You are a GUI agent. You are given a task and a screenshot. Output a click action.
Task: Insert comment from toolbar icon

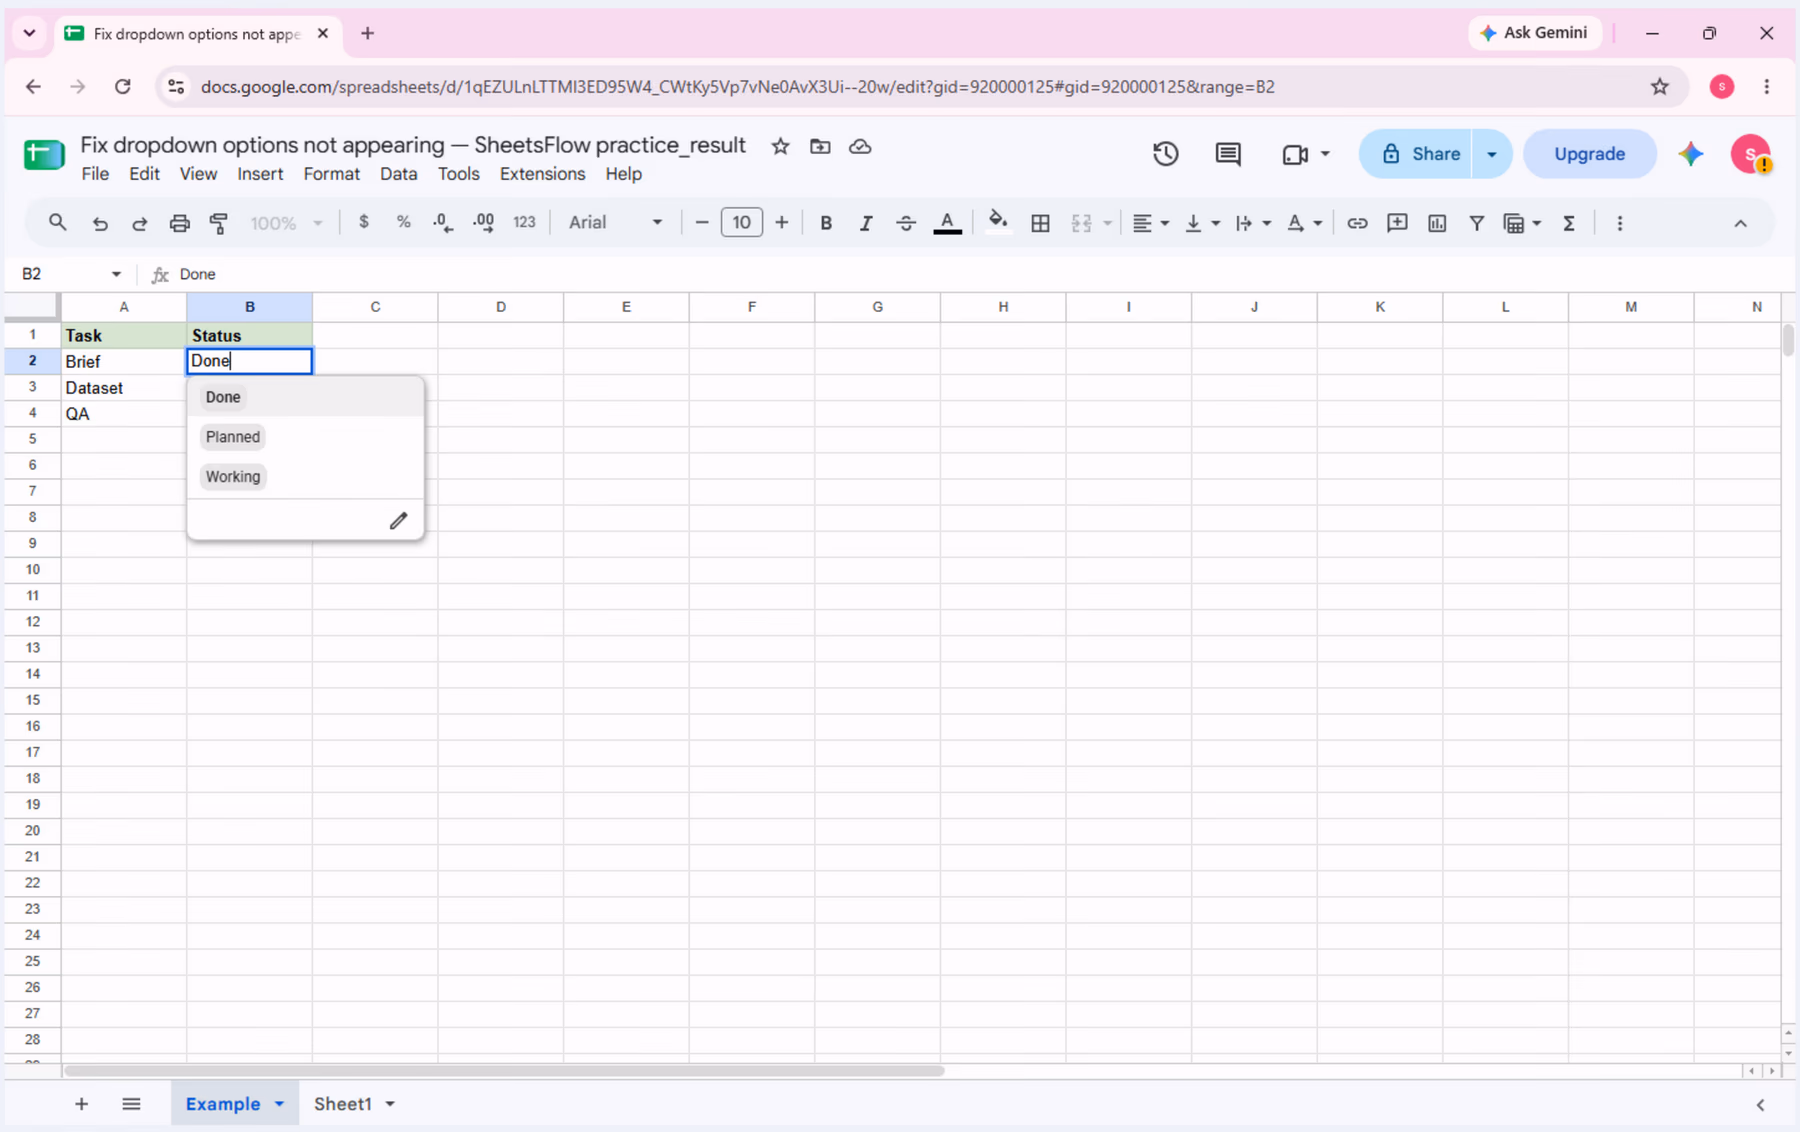(x=1397, y=223)
